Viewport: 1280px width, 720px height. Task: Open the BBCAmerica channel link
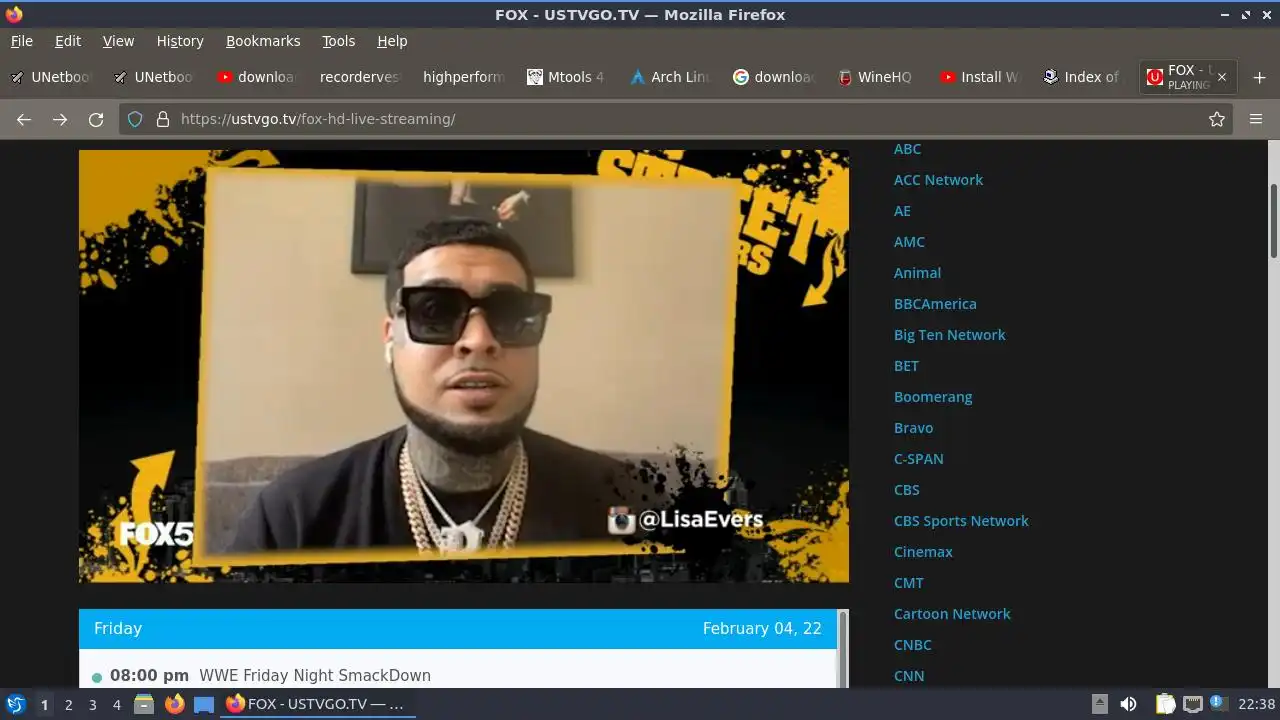click(x=935, y=304)
